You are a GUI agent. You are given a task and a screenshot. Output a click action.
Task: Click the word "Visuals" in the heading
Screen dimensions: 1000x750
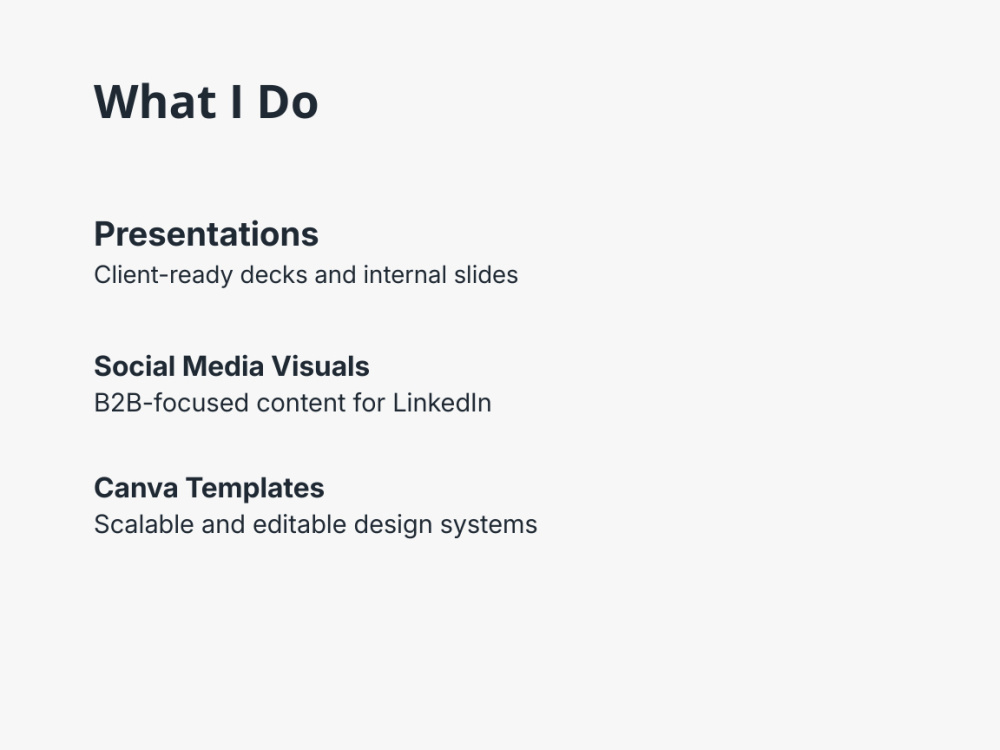[321, 367]
